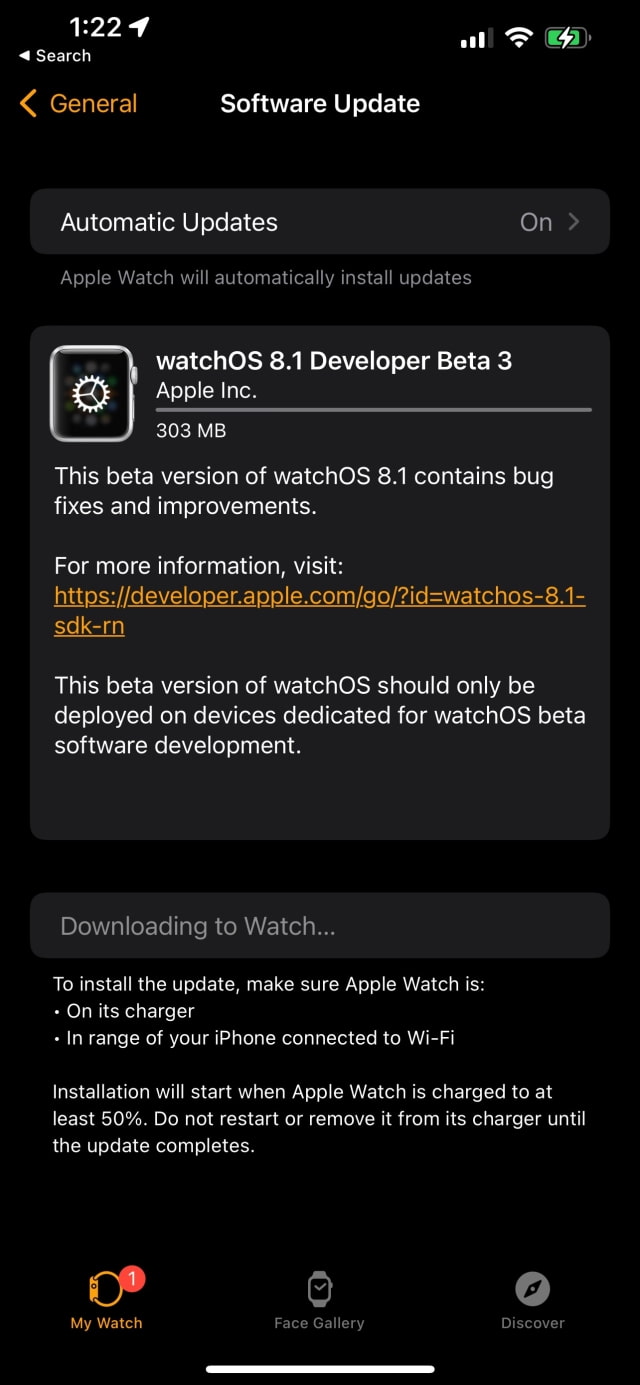
Task: Tap the On value for Automatic Updates
Action: tap(536, 222)
